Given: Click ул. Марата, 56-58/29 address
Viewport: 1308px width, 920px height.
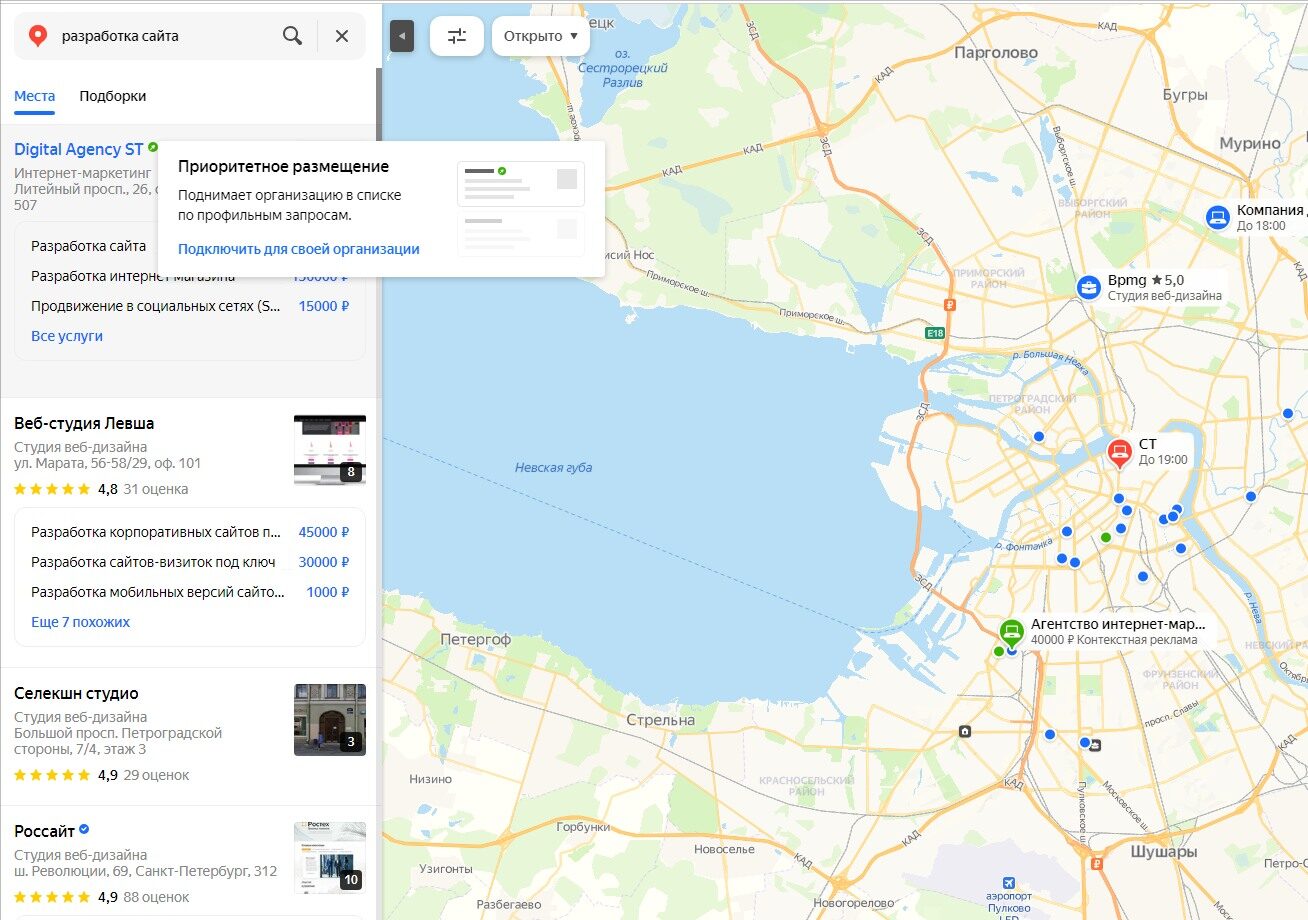Looking at the screenshot, I should (107, 463).
